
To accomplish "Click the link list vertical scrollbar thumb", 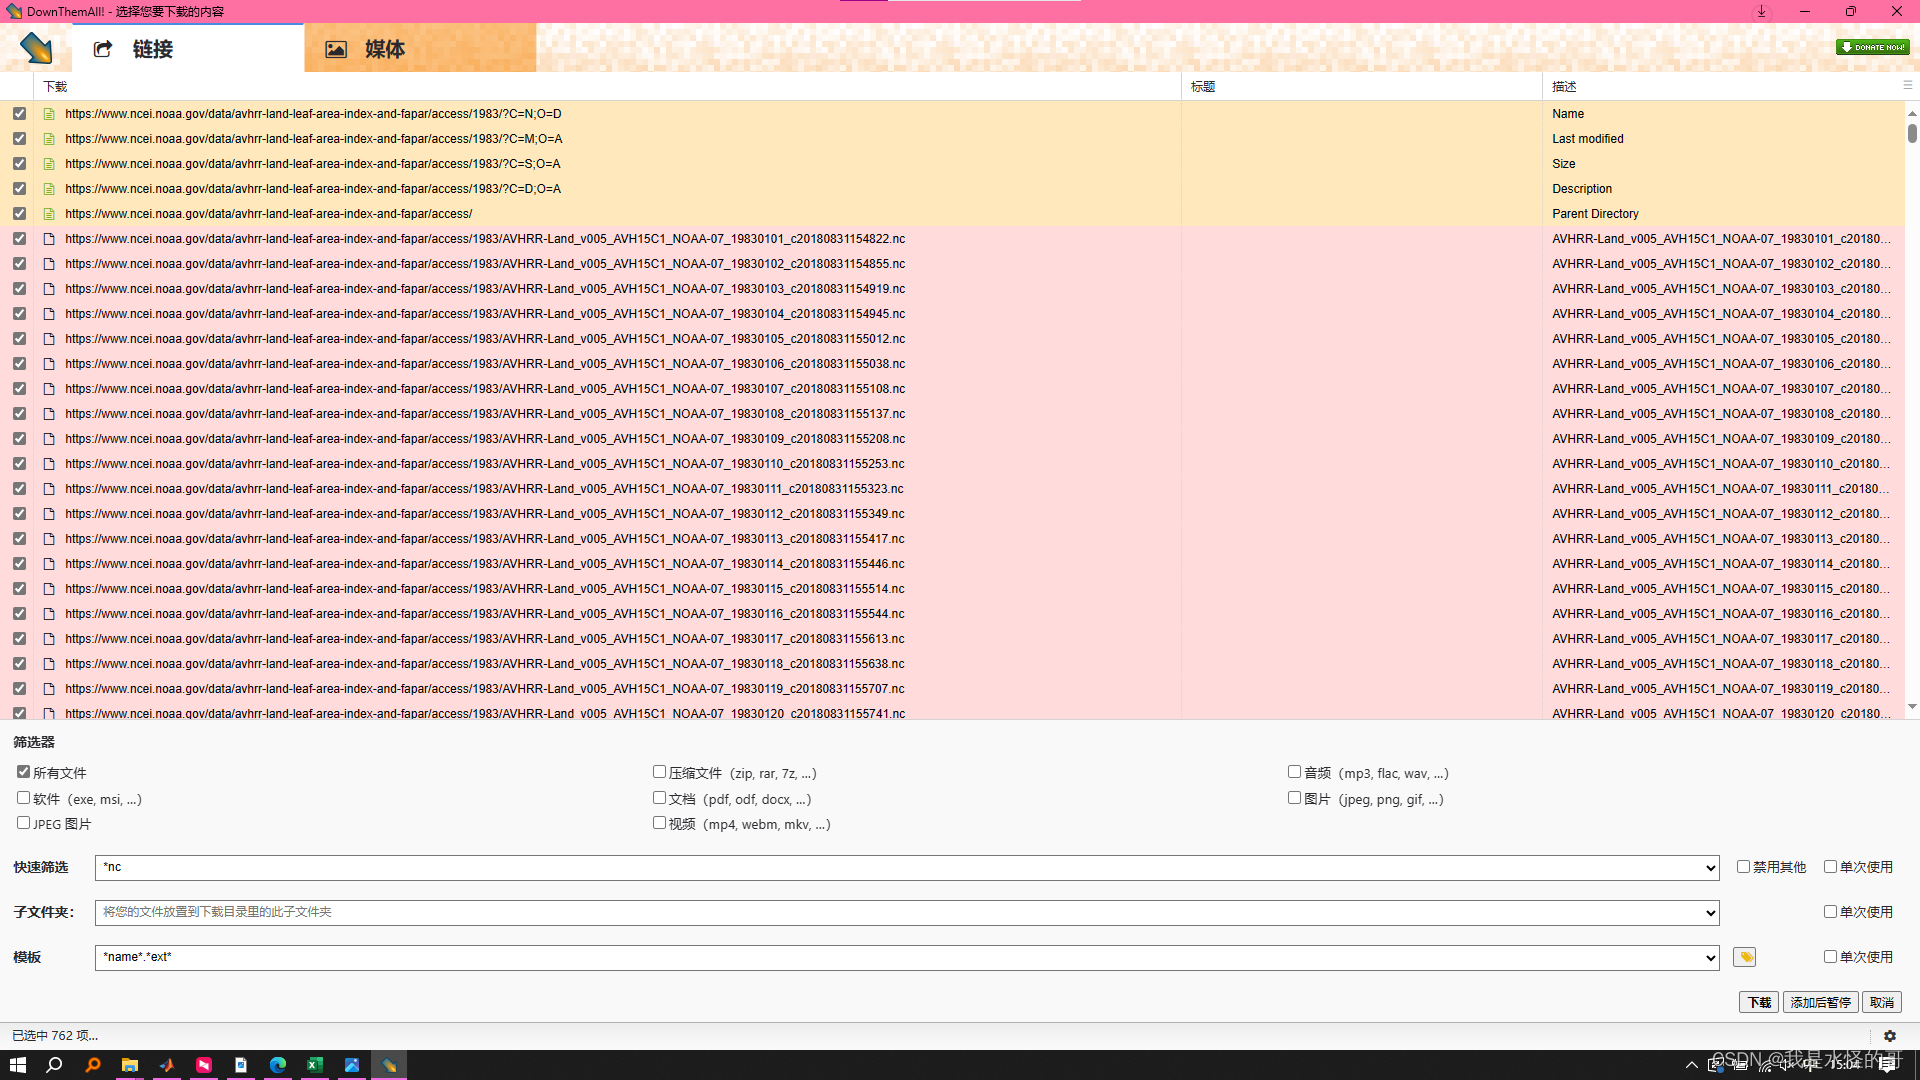I will click(x=1912, y=133).
